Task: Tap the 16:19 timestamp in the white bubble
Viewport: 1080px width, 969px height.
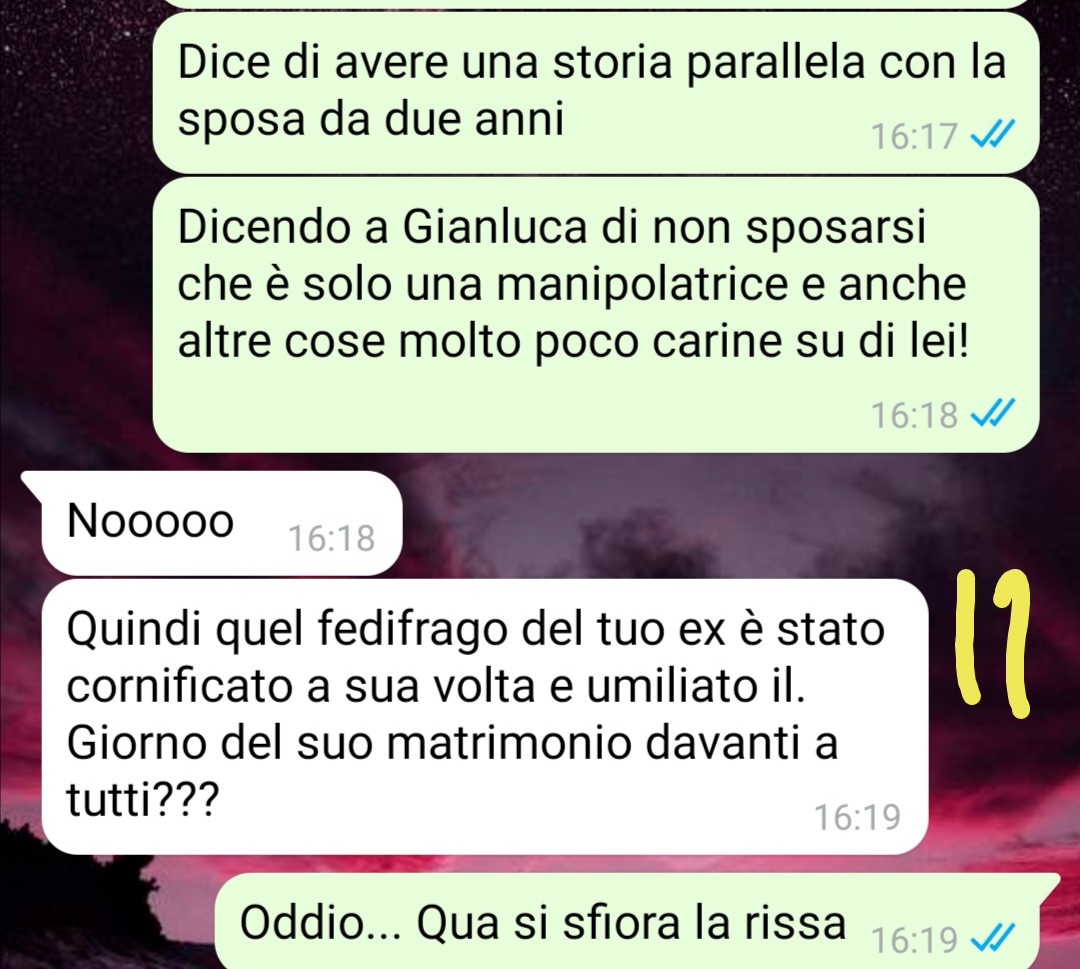Action: point(857,817)
